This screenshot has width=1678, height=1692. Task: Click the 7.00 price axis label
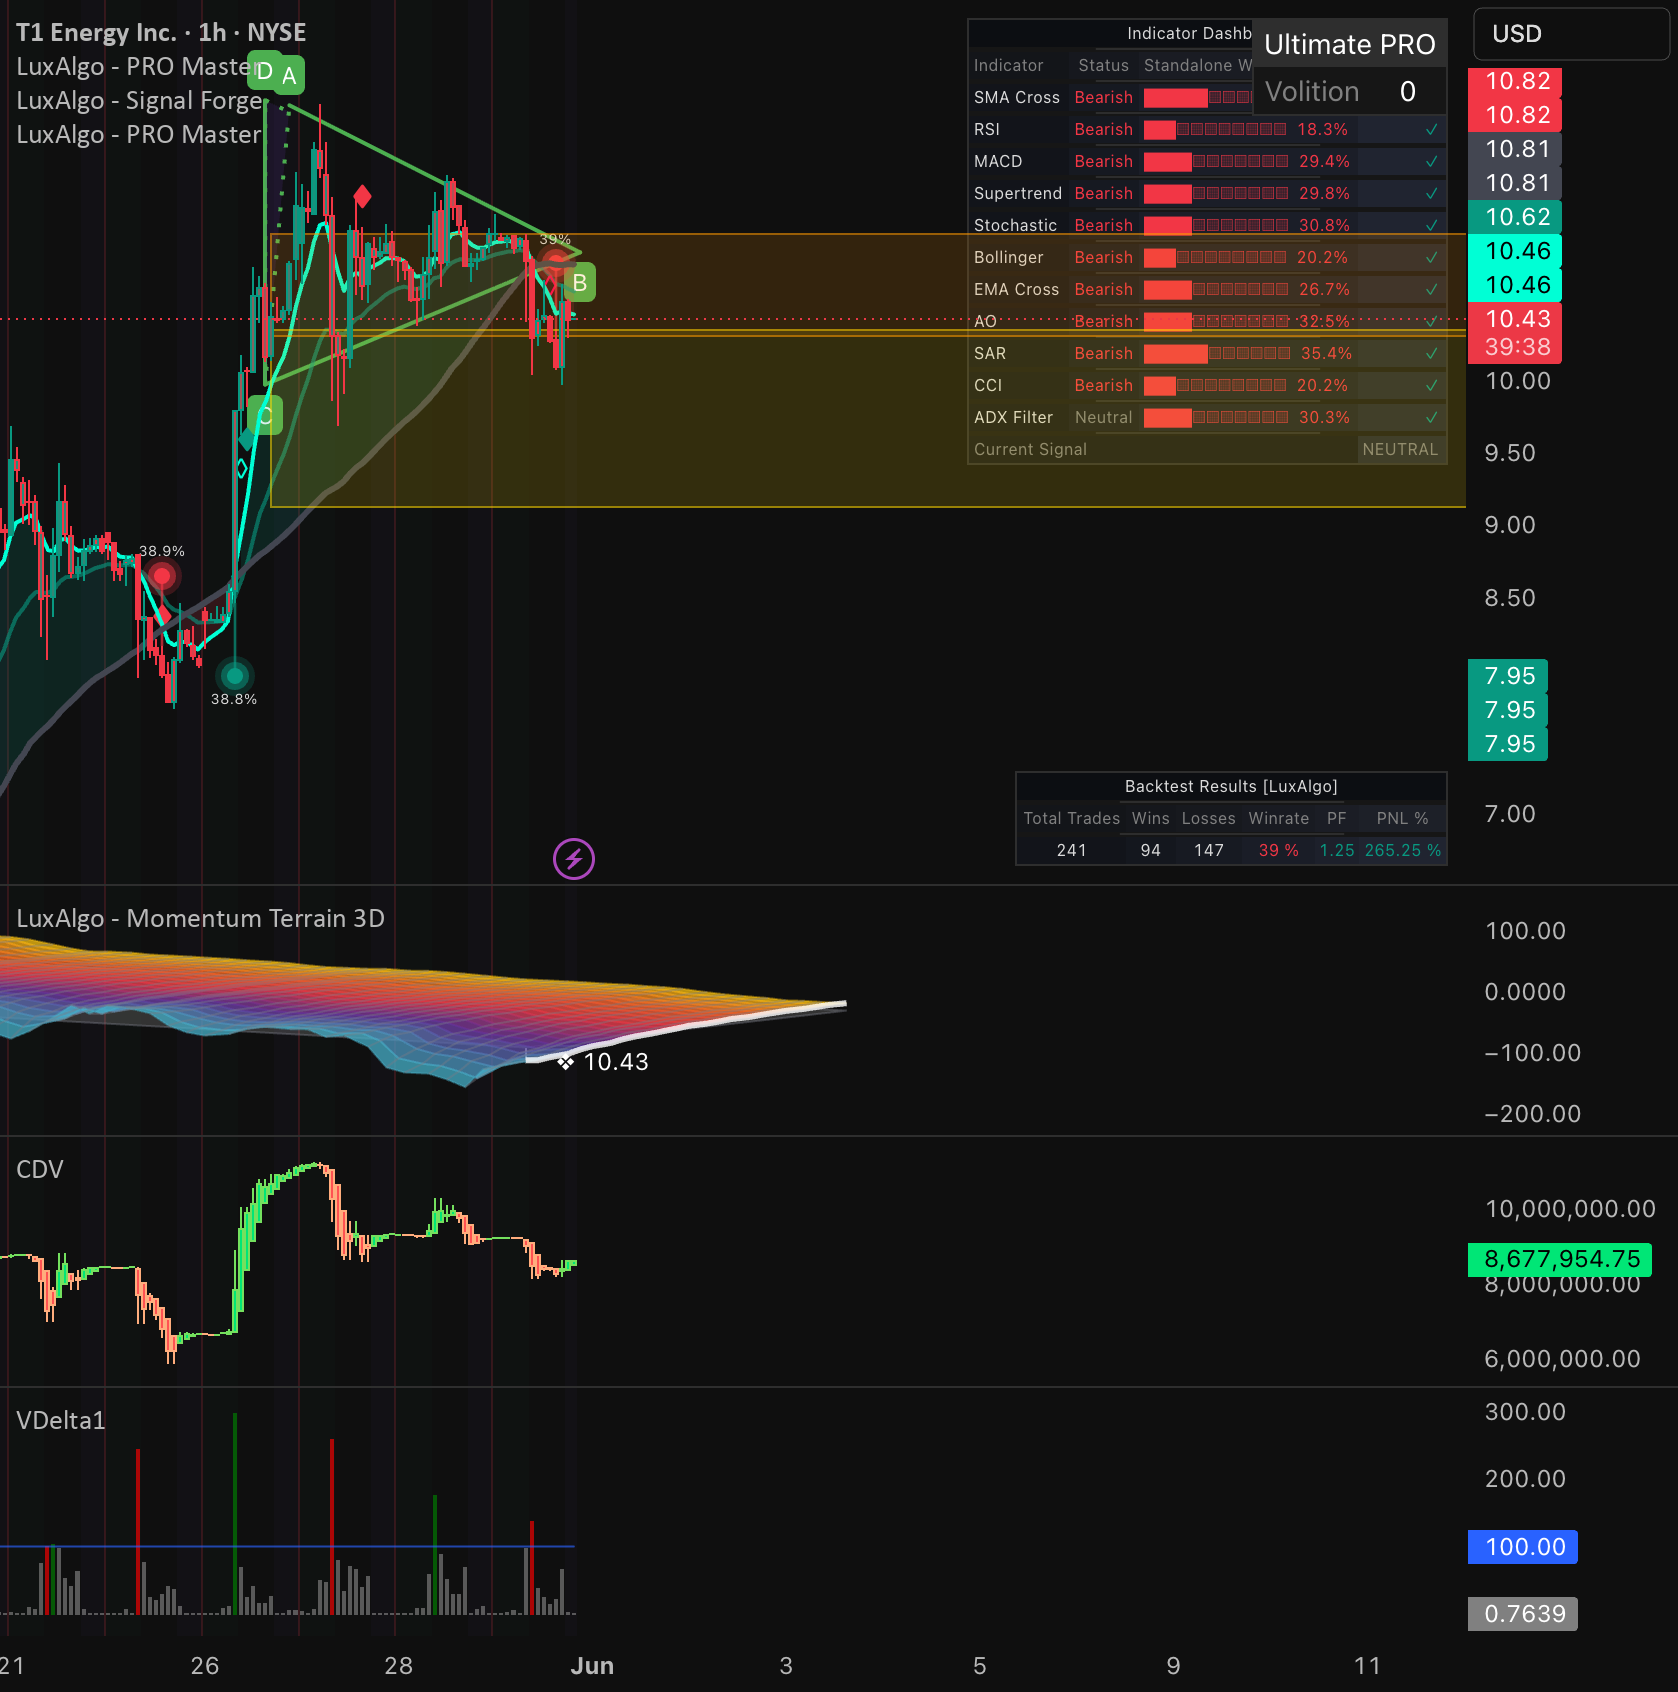1509,814
